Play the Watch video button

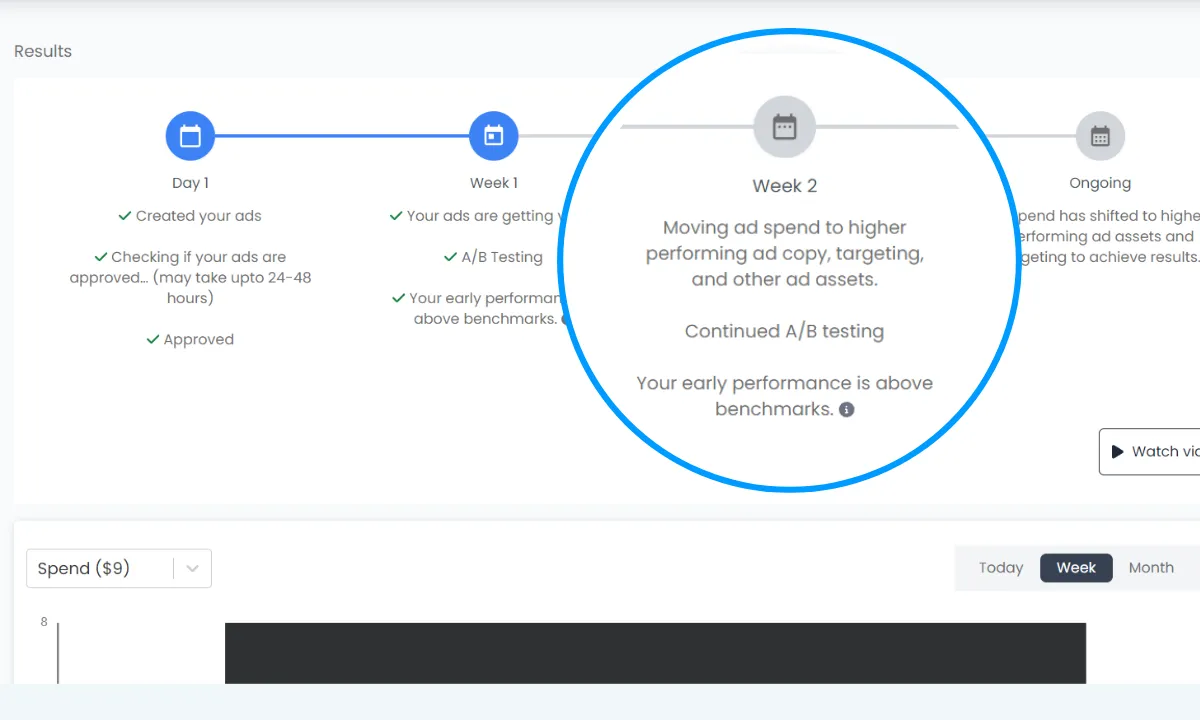1149,452
